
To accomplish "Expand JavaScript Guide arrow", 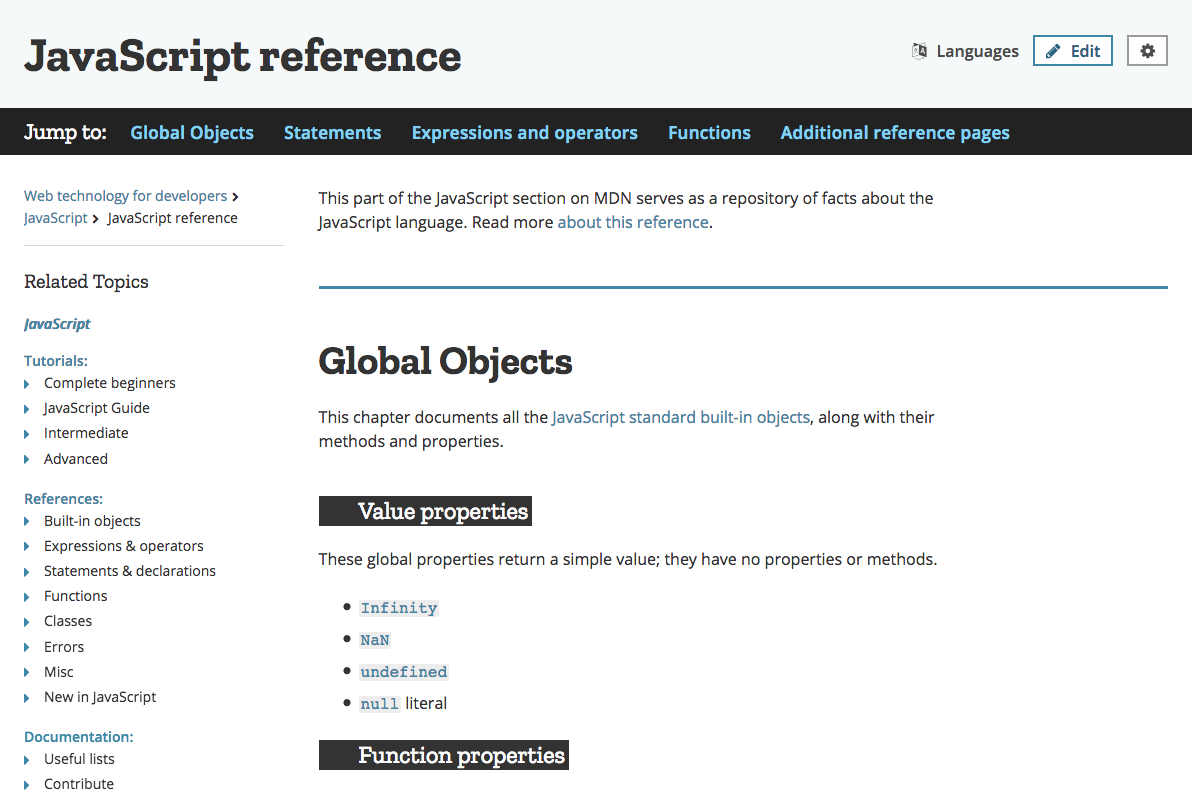I will [x=27, y=409].
